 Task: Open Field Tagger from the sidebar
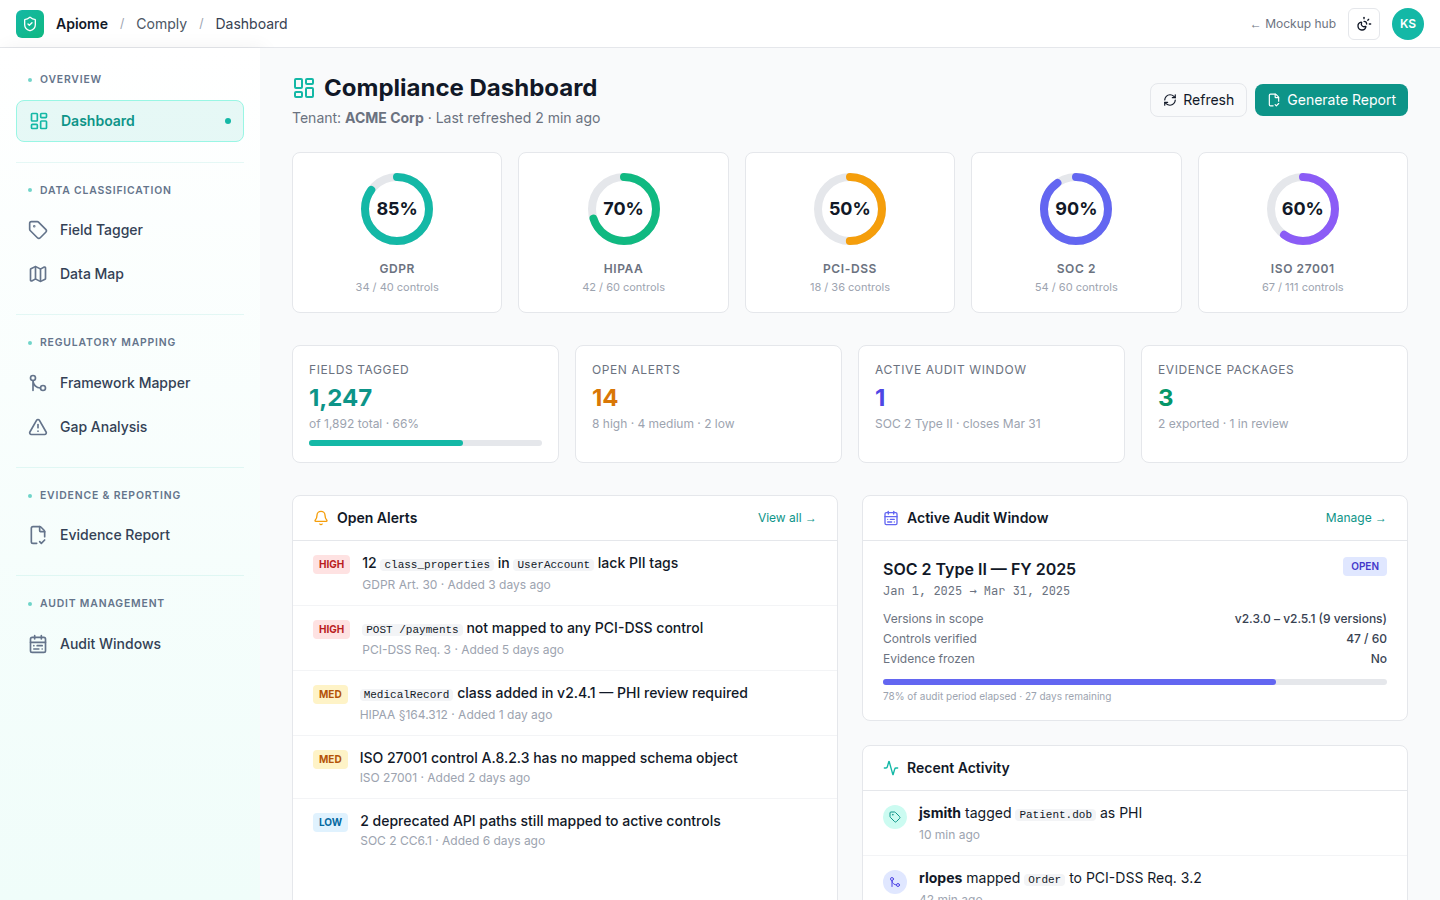pyautogui.click(x=130, y=230)
